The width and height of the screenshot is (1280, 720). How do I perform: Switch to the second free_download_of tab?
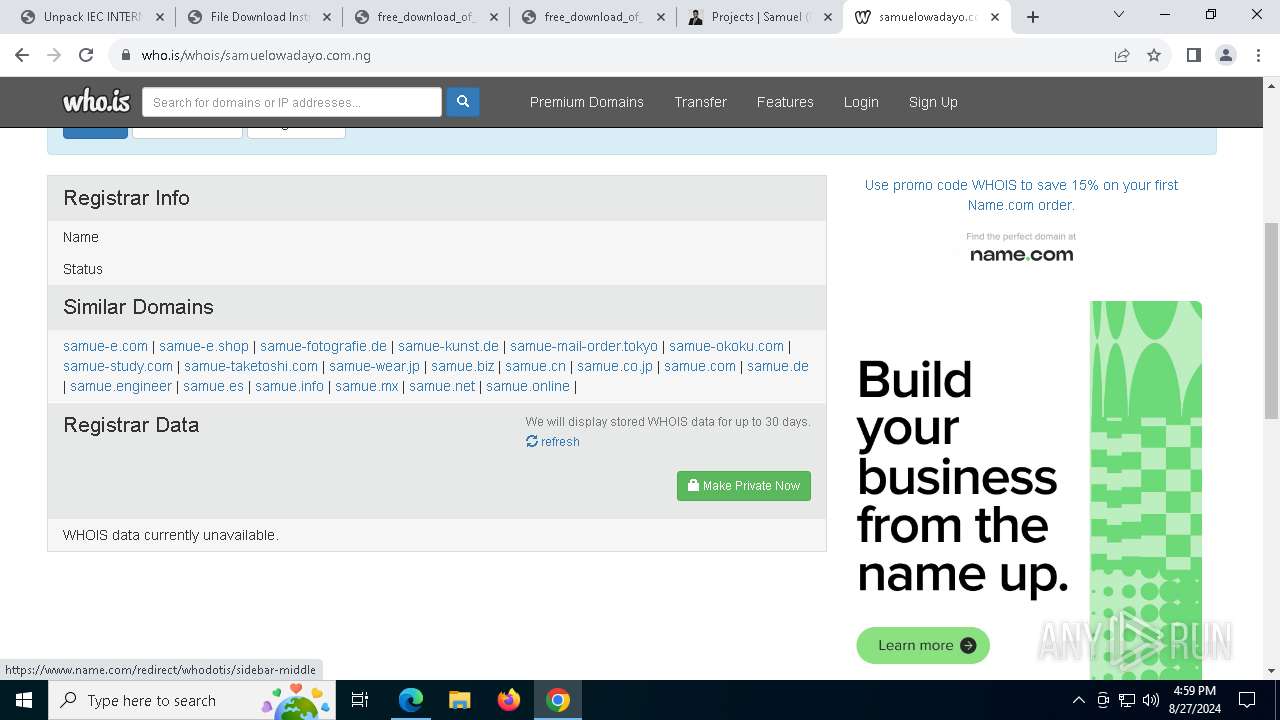(x=593, y=17)
